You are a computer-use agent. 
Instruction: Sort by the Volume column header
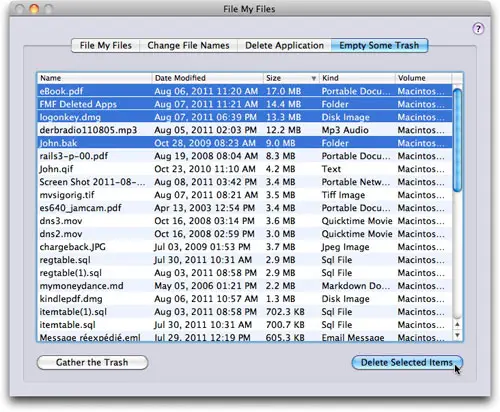point(423,78)
